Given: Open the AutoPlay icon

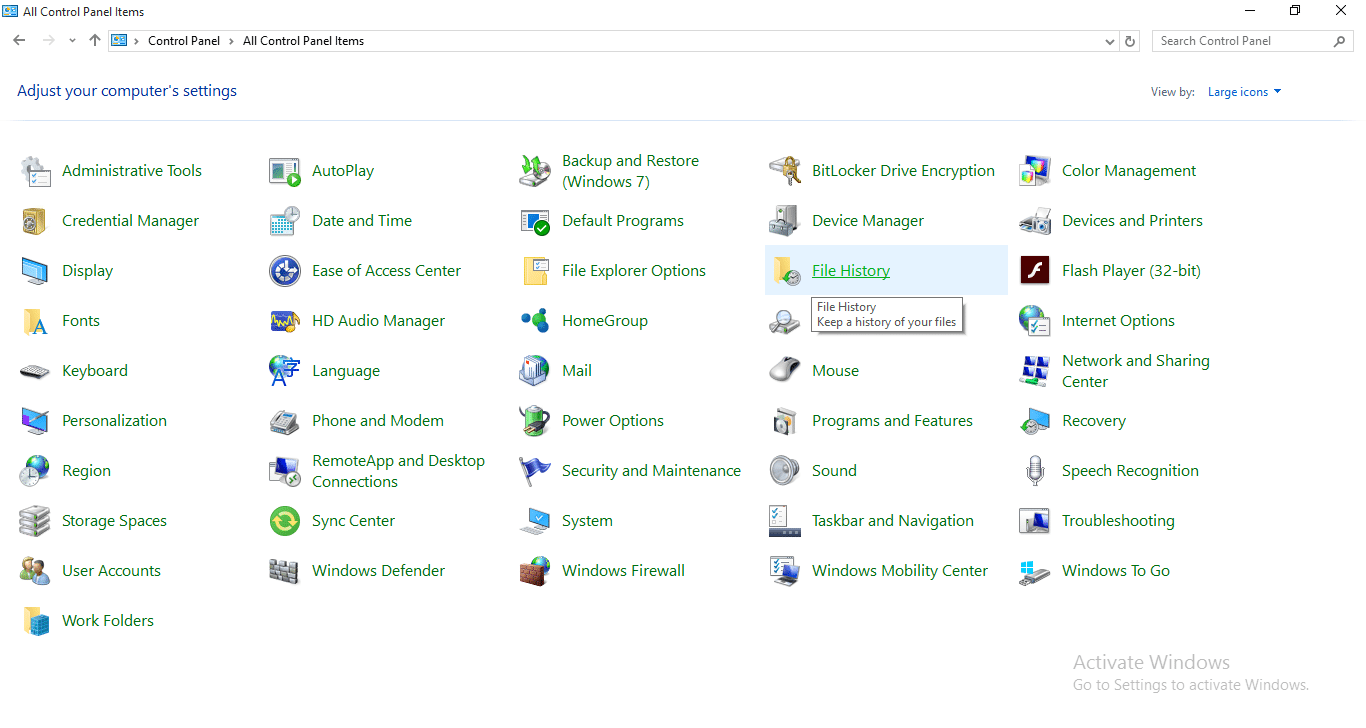Looking at the screenshot, I should 285,171.
